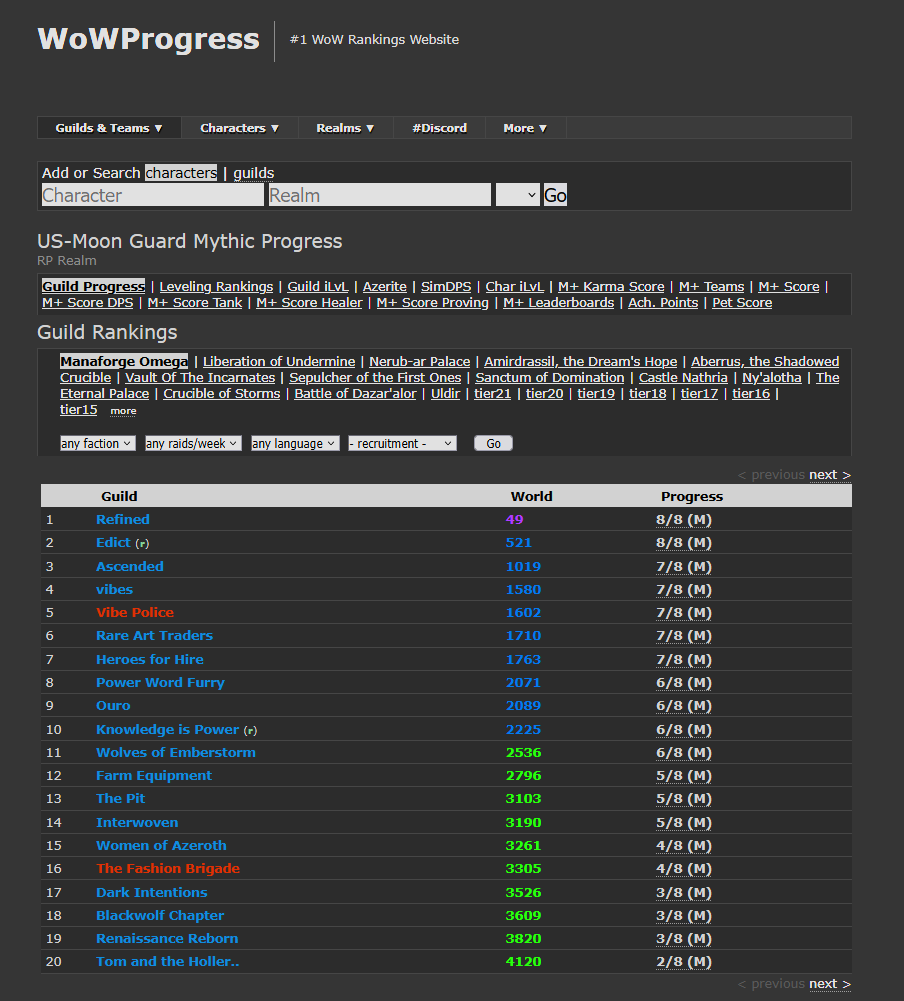Image resolution: width=904 pixels, height=1001 pixels.
Task: Select Sanctum of Domination tier
Action: coord(550,377)
